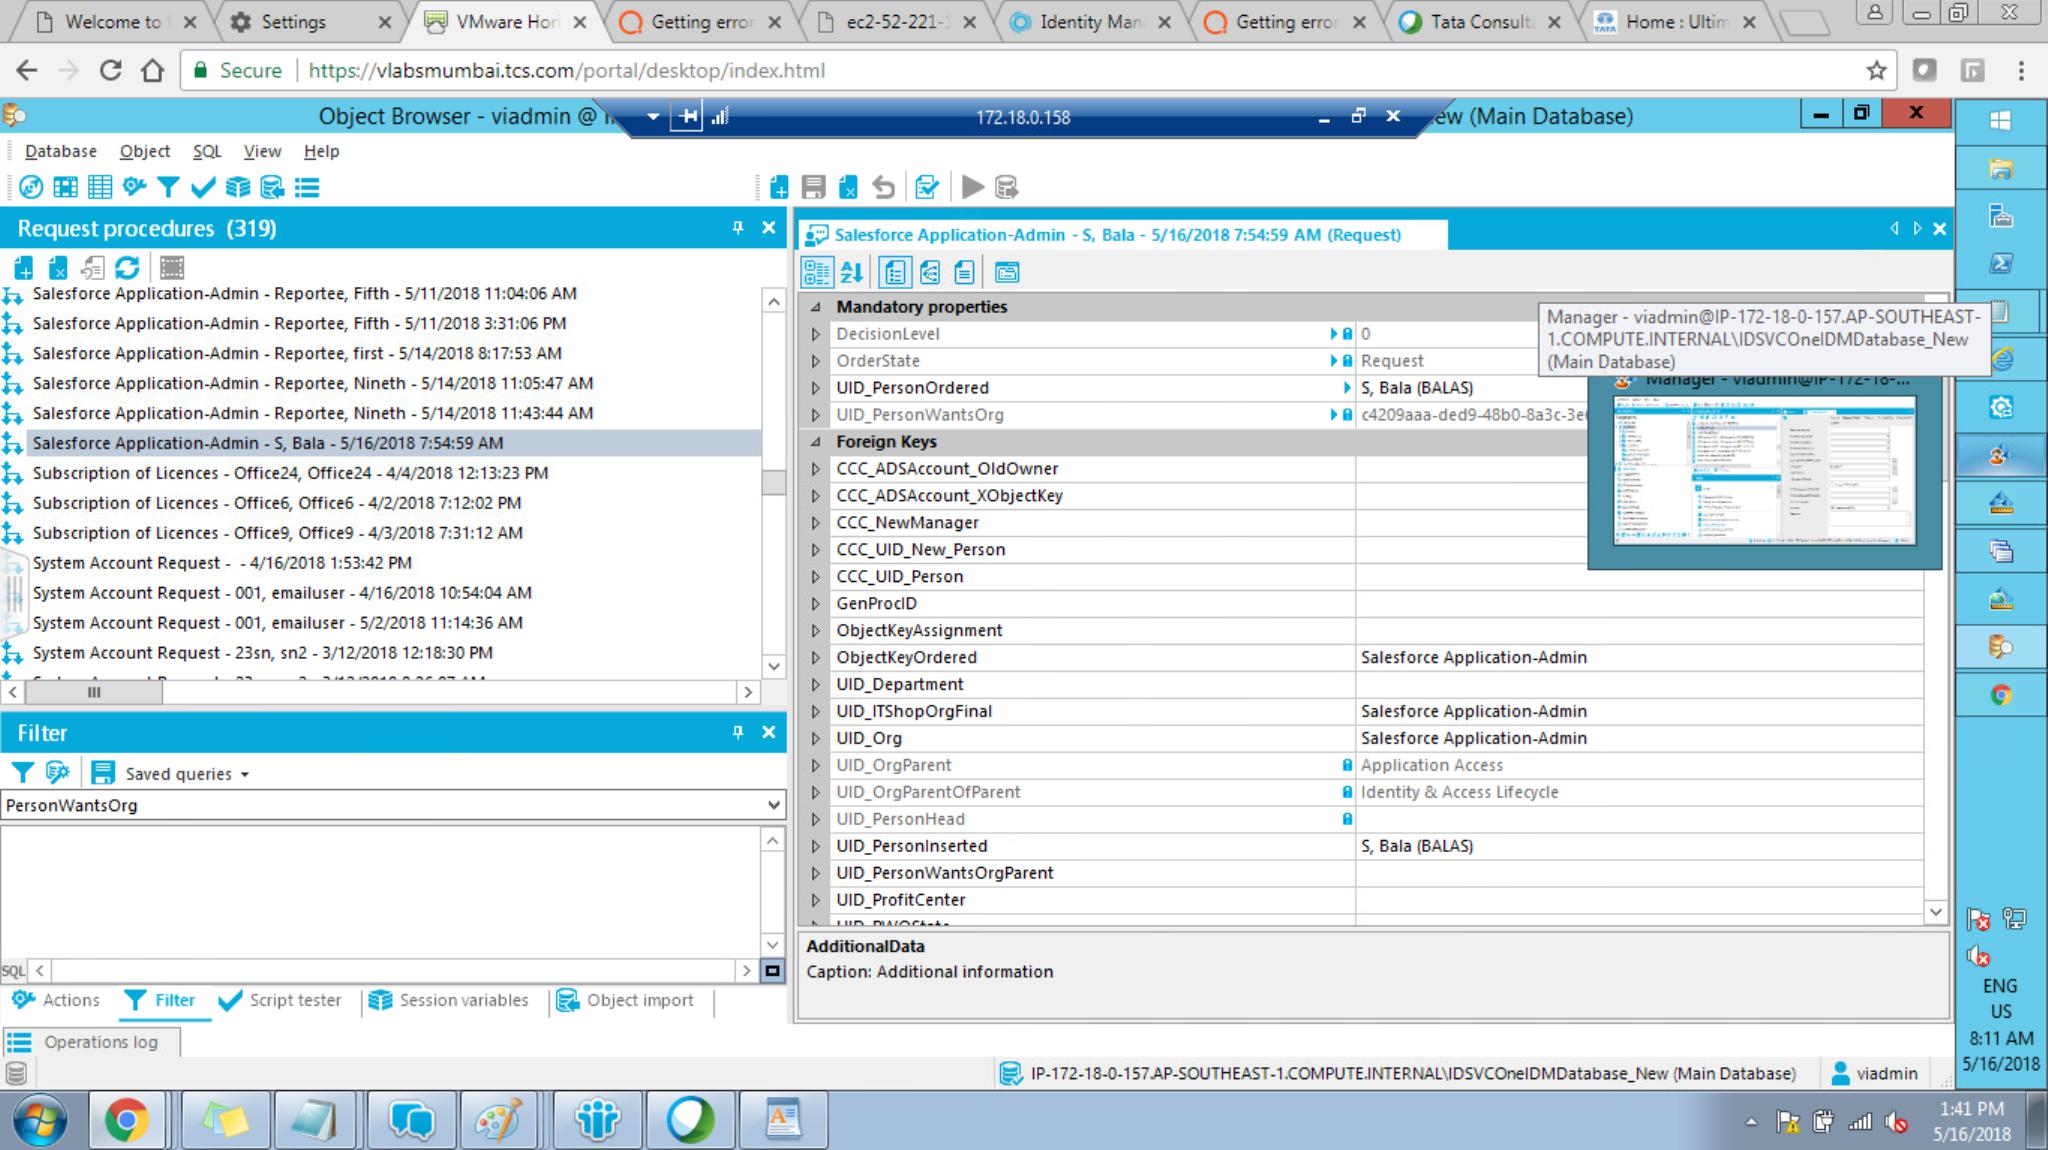Open the Object menu

pos(145,151)
